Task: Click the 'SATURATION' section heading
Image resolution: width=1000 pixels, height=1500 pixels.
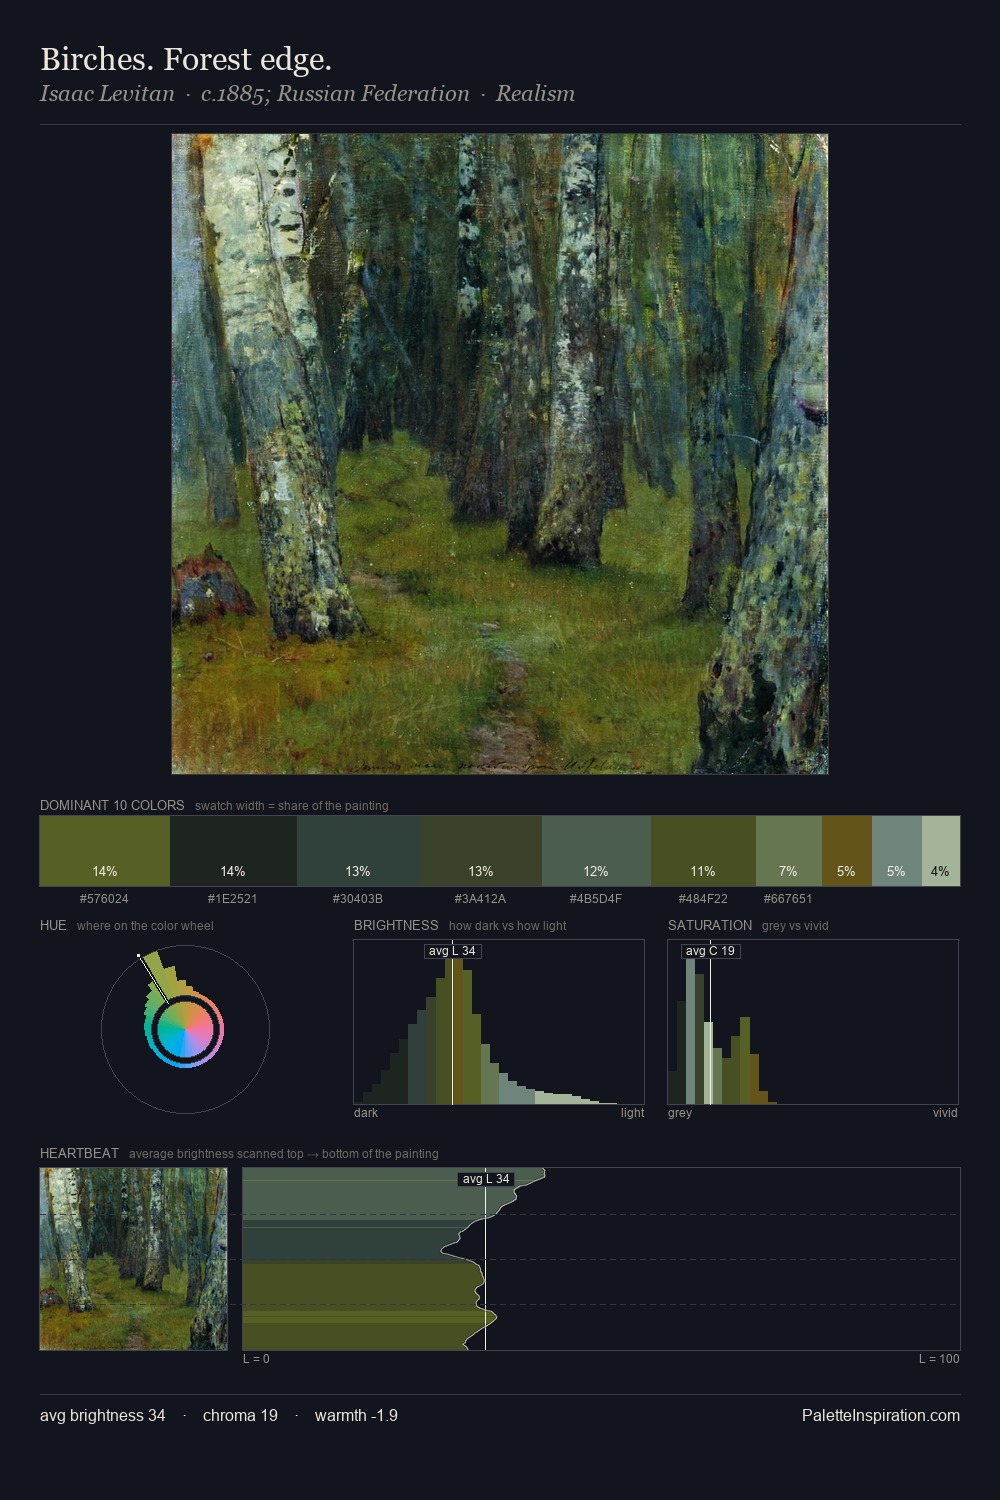Action: tap(710, 925)
